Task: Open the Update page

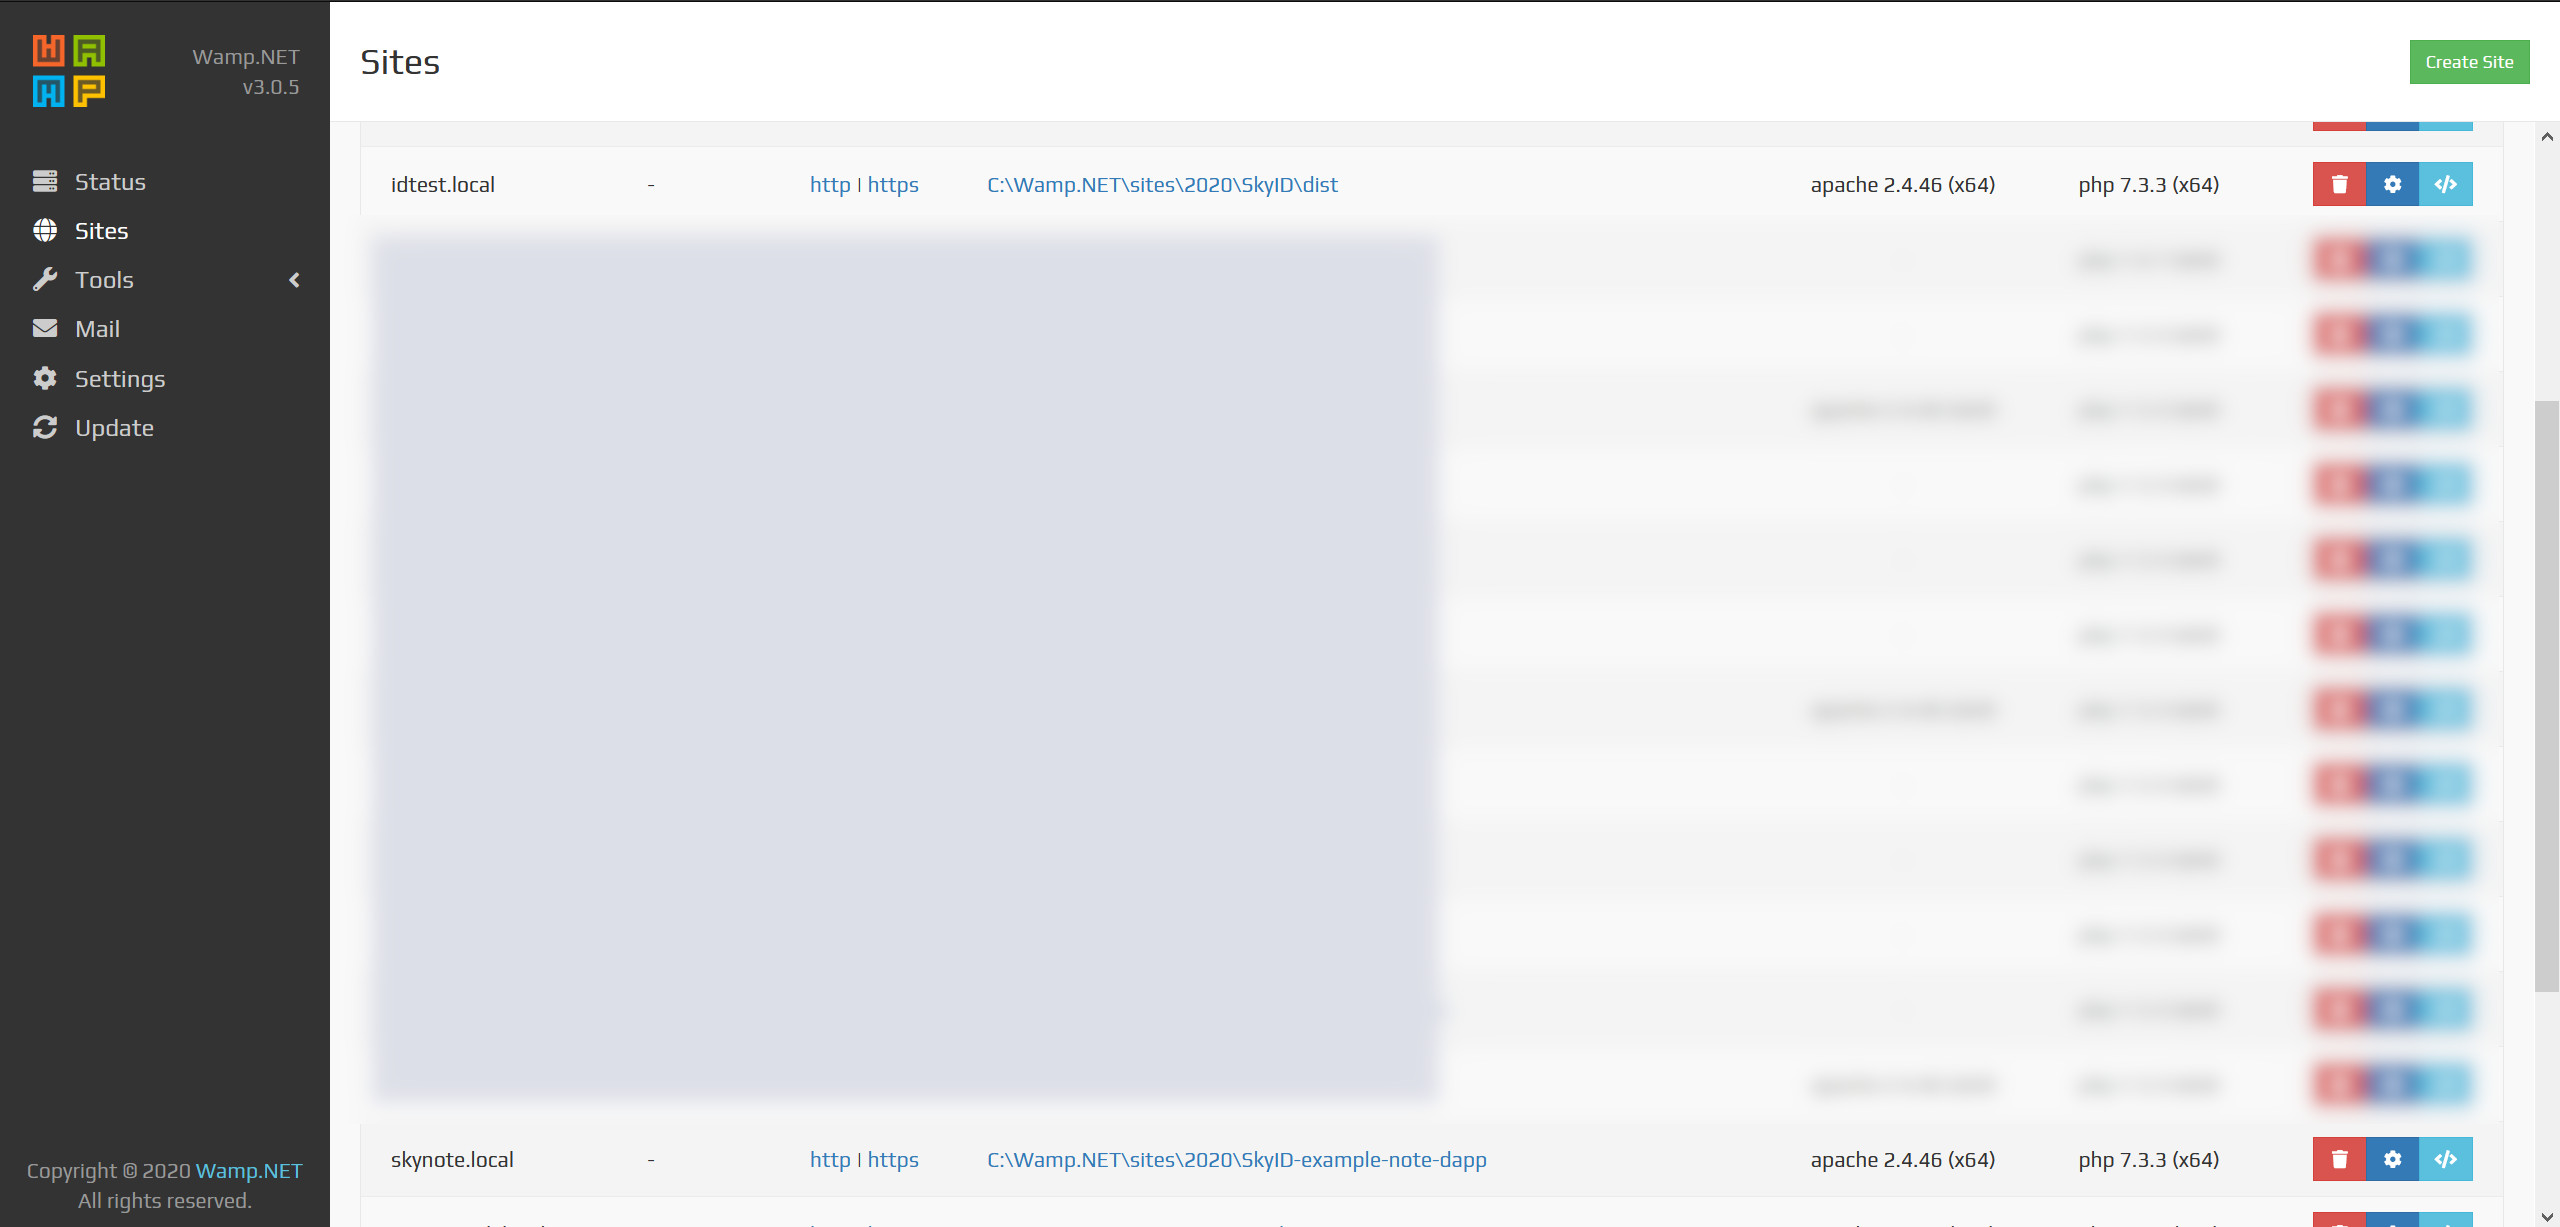Action: [114, 428]
